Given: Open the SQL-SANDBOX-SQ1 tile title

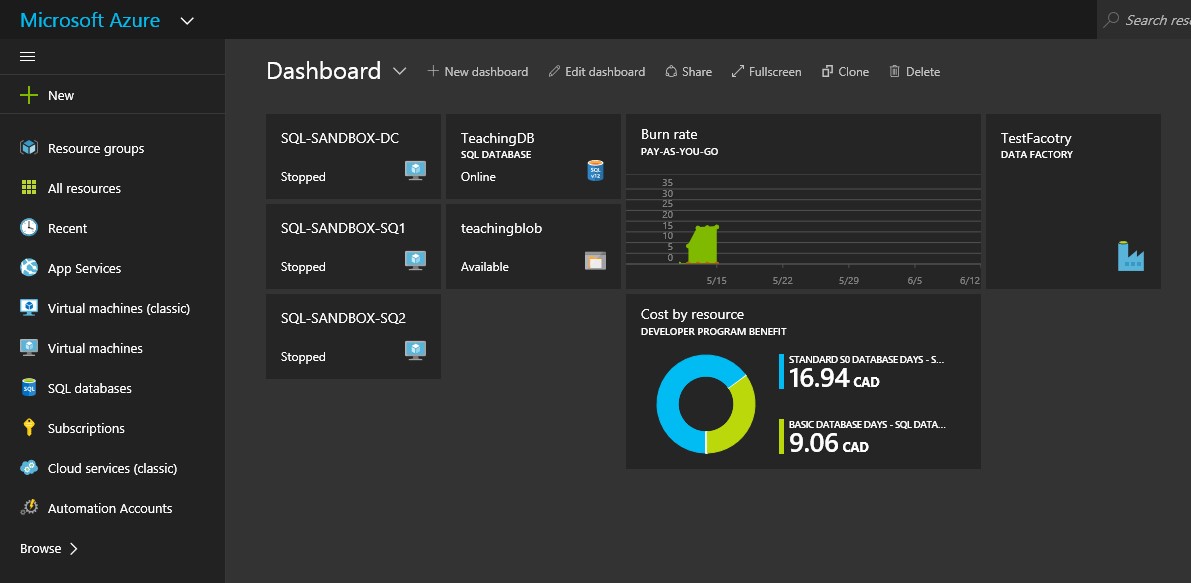Looking at the screenshot, I should click(343, 228).
